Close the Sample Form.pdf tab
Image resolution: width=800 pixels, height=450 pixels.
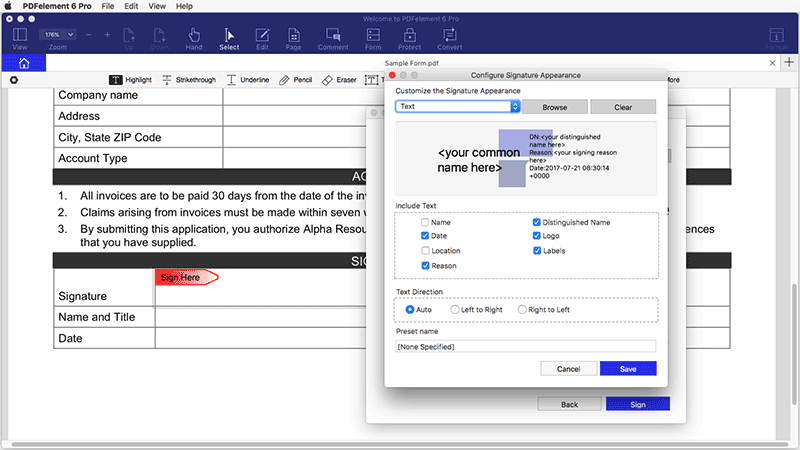pyautogui.click(x=772, y=63)
